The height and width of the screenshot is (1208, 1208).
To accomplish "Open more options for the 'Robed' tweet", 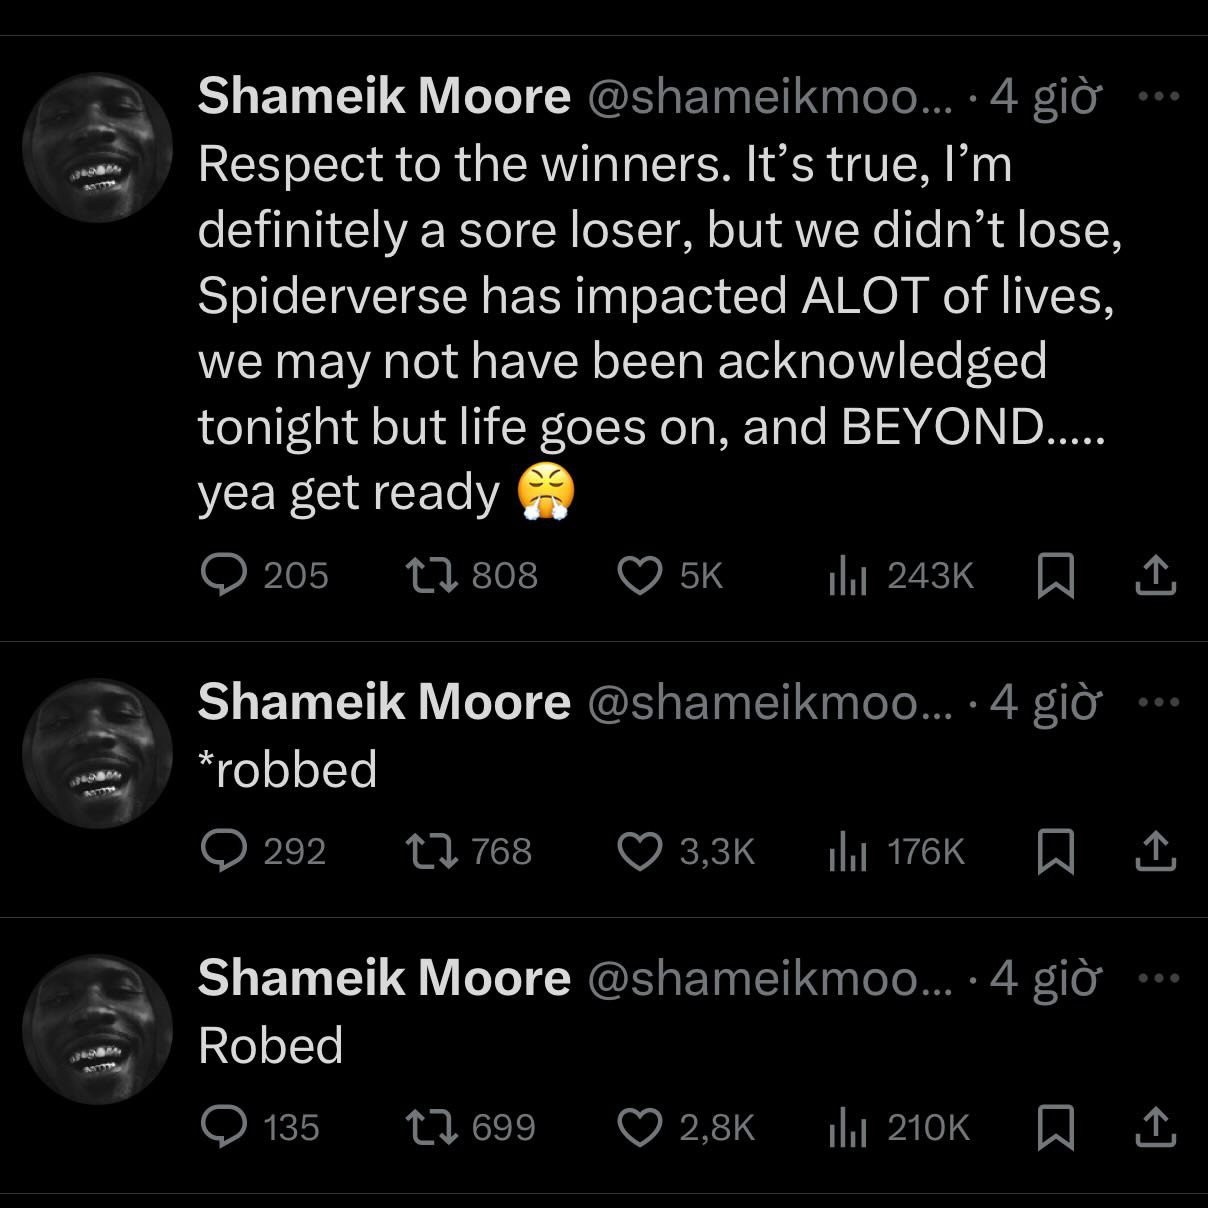I will (1160, 978).
